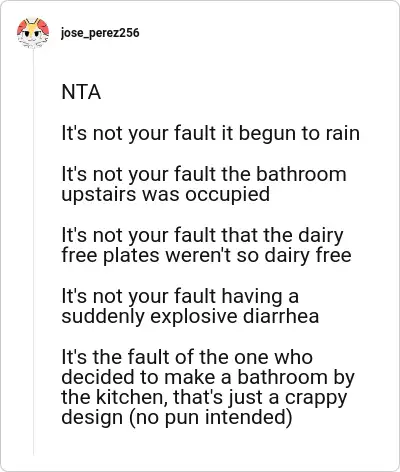400x472 pixels.
Task: Click the 'upstairs was occupied' line
Action: pyautogui.click(x=165, y=194)
